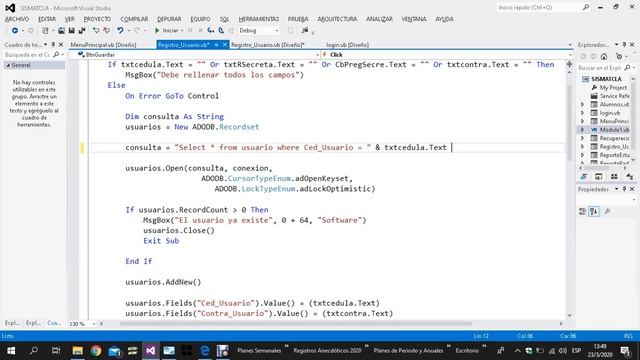The image size is (640, 360).
Task: Select My Project in Solution Explorer
Action: pyautogui.click(x=613, y=87)
